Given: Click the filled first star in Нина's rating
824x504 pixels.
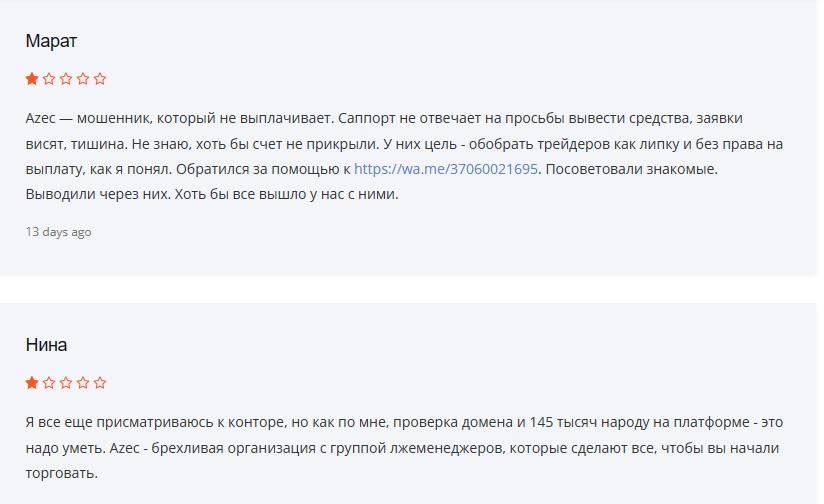Looking at the screenshot, I should [x=32, y=383].
